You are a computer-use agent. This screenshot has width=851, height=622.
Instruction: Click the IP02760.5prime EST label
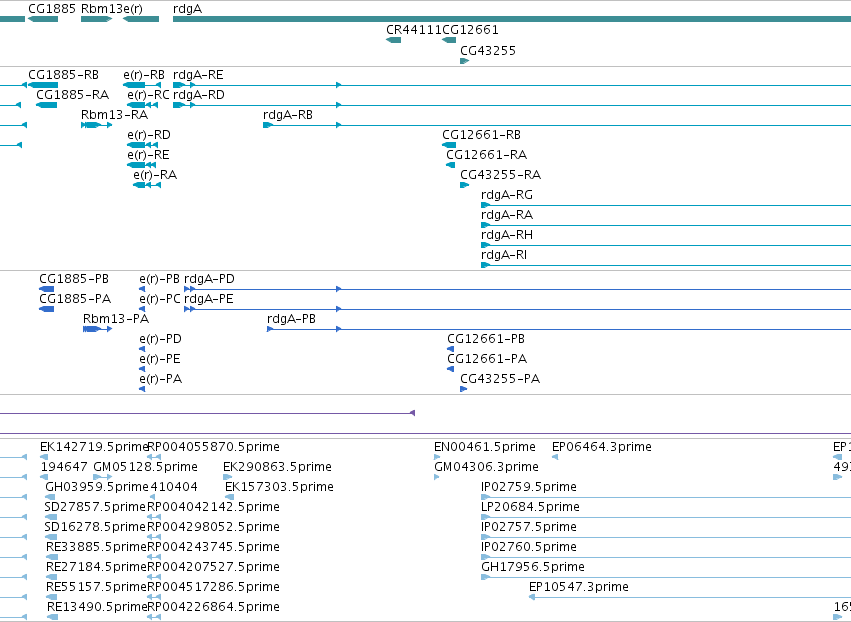(529, 548)
